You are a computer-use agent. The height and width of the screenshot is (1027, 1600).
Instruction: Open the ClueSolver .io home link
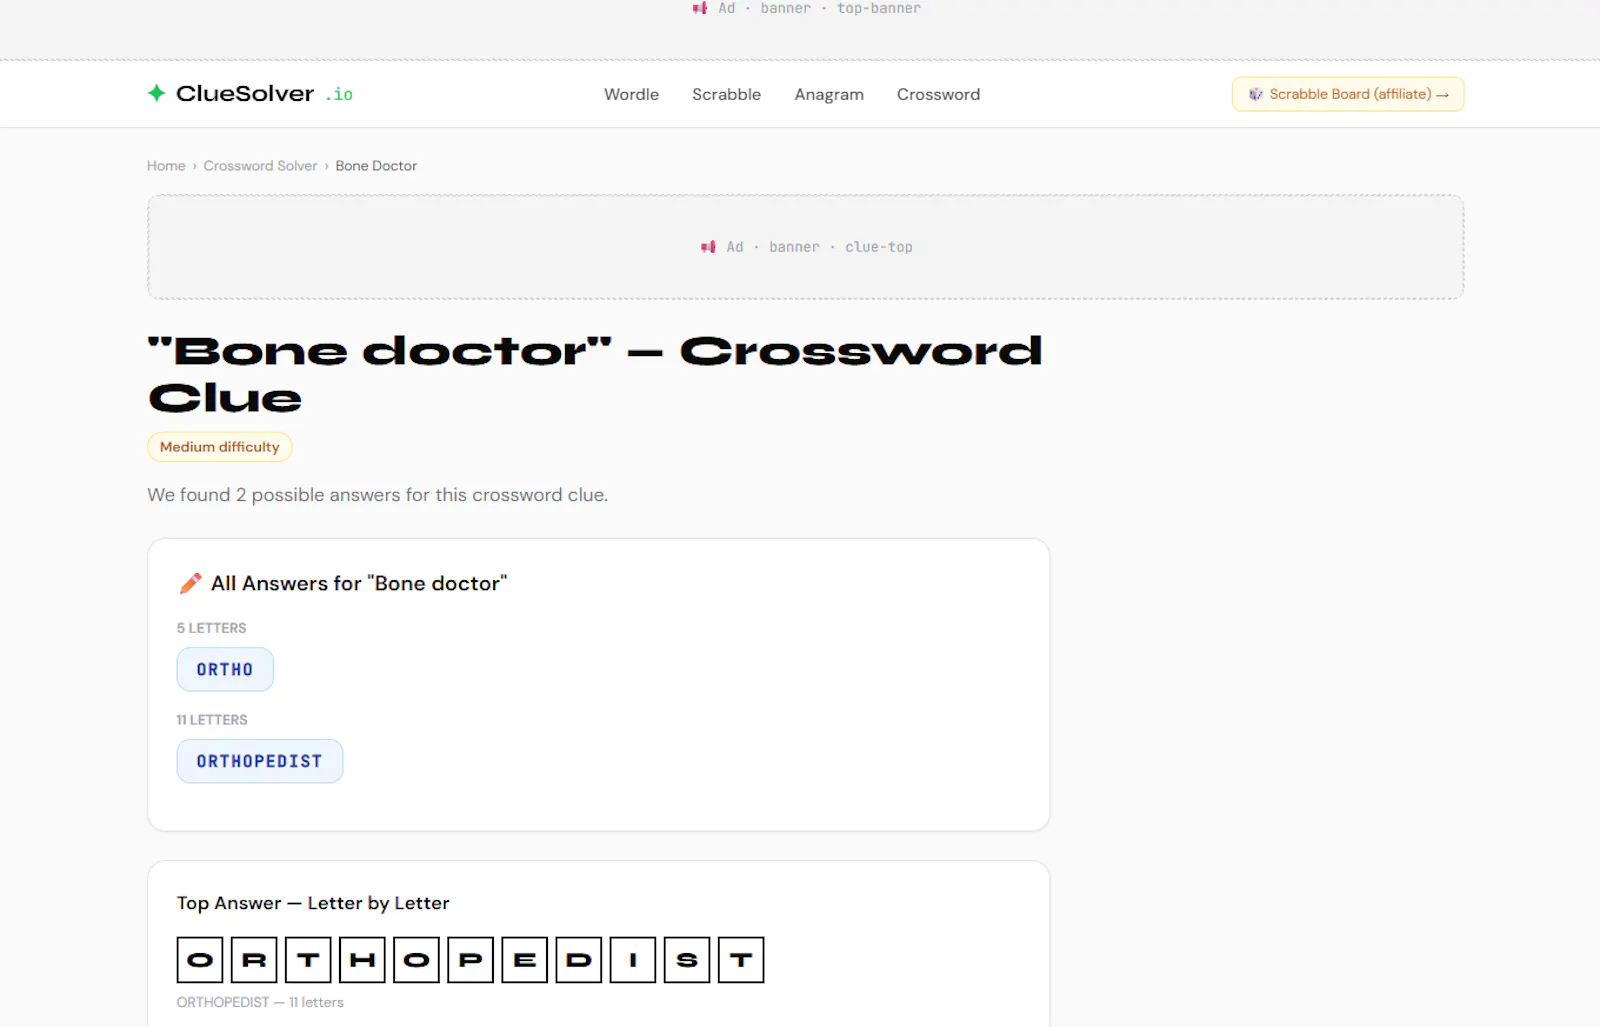[x=250, y=93]
